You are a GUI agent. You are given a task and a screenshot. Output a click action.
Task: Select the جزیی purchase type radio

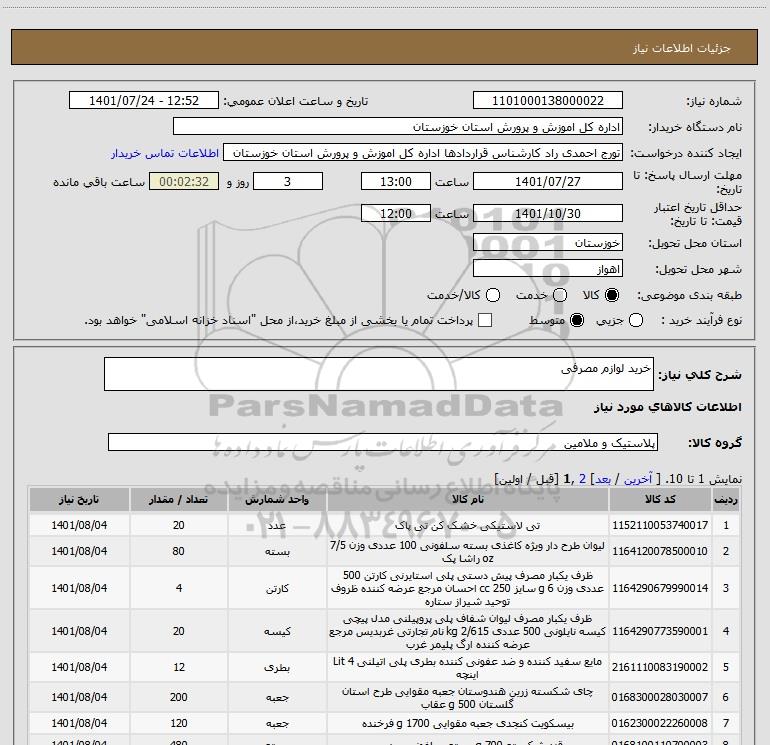click(635, 320)
